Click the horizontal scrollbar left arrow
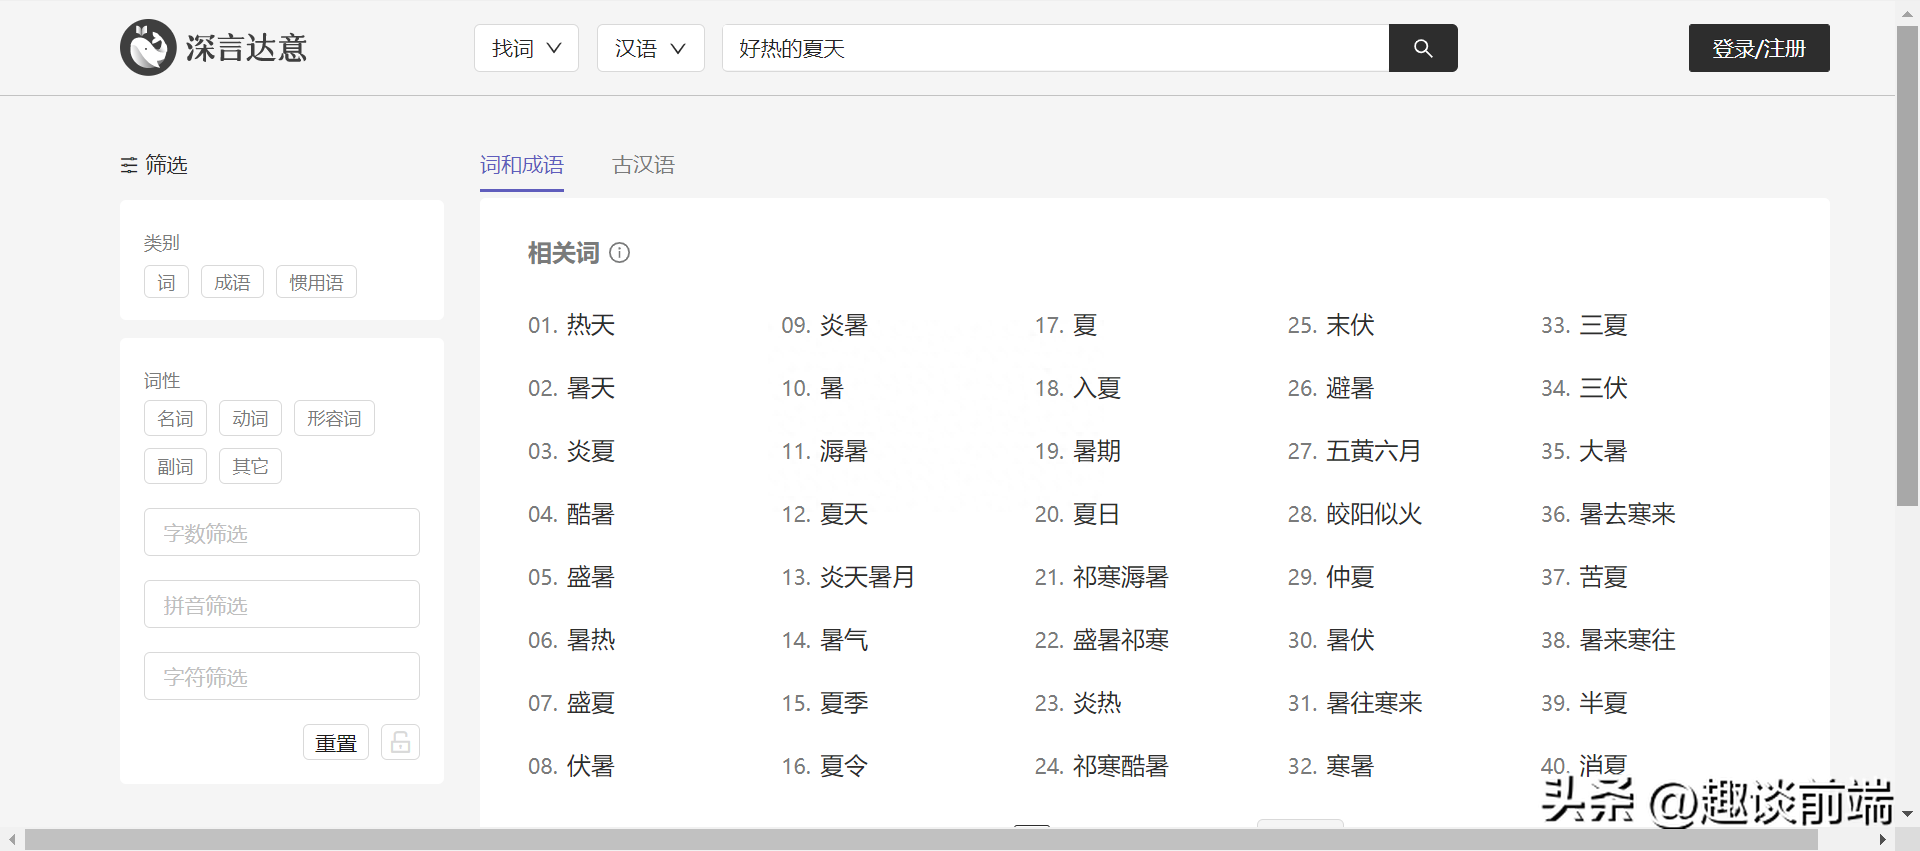Image resolution: width=1920 pixels, height=851 pixels. [x=12, y=840]
